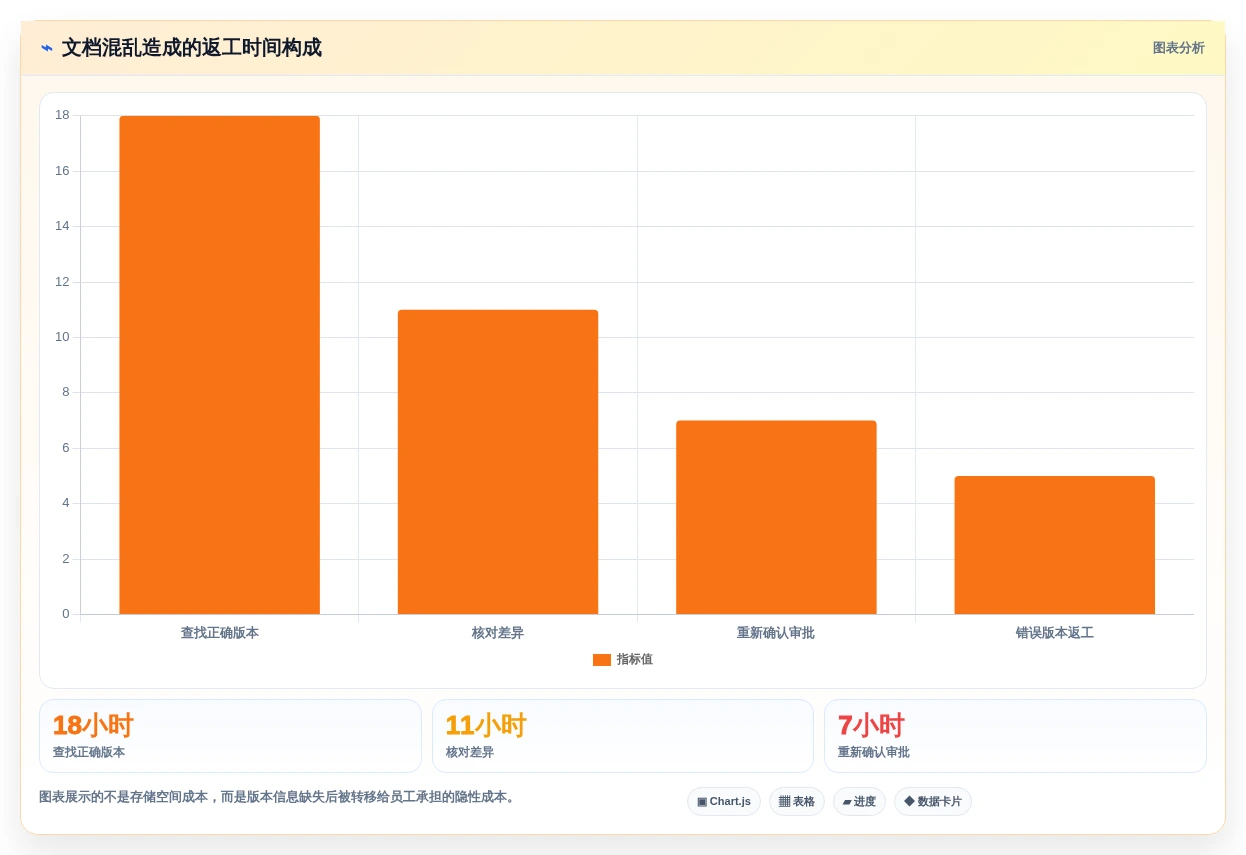
Task: Toggle the 指标值 legend item
Action: point(622,660)
